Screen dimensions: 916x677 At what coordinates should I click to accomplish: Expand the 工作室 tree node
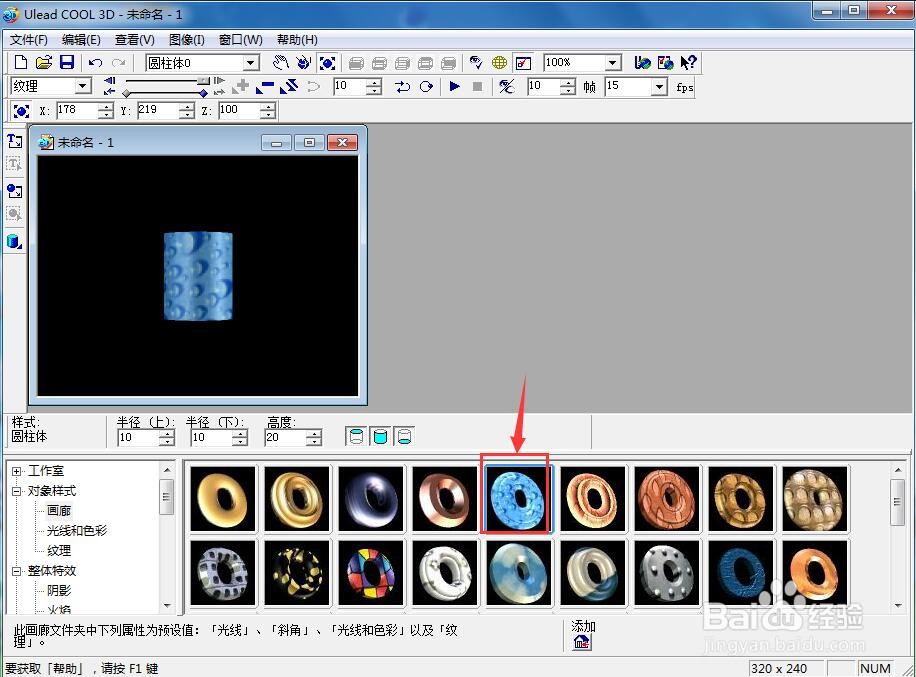16,471
